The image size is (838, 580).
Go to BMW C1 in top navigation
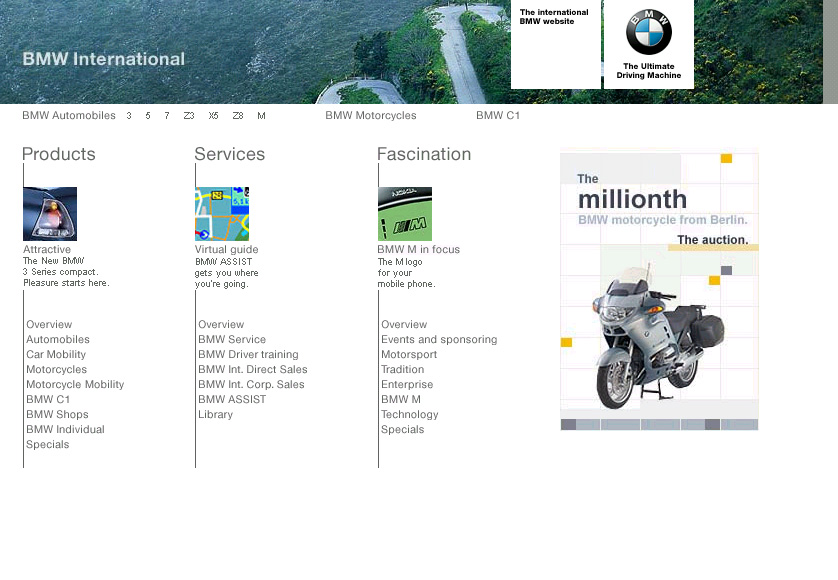pyautogui.click(x=498, y=115)
